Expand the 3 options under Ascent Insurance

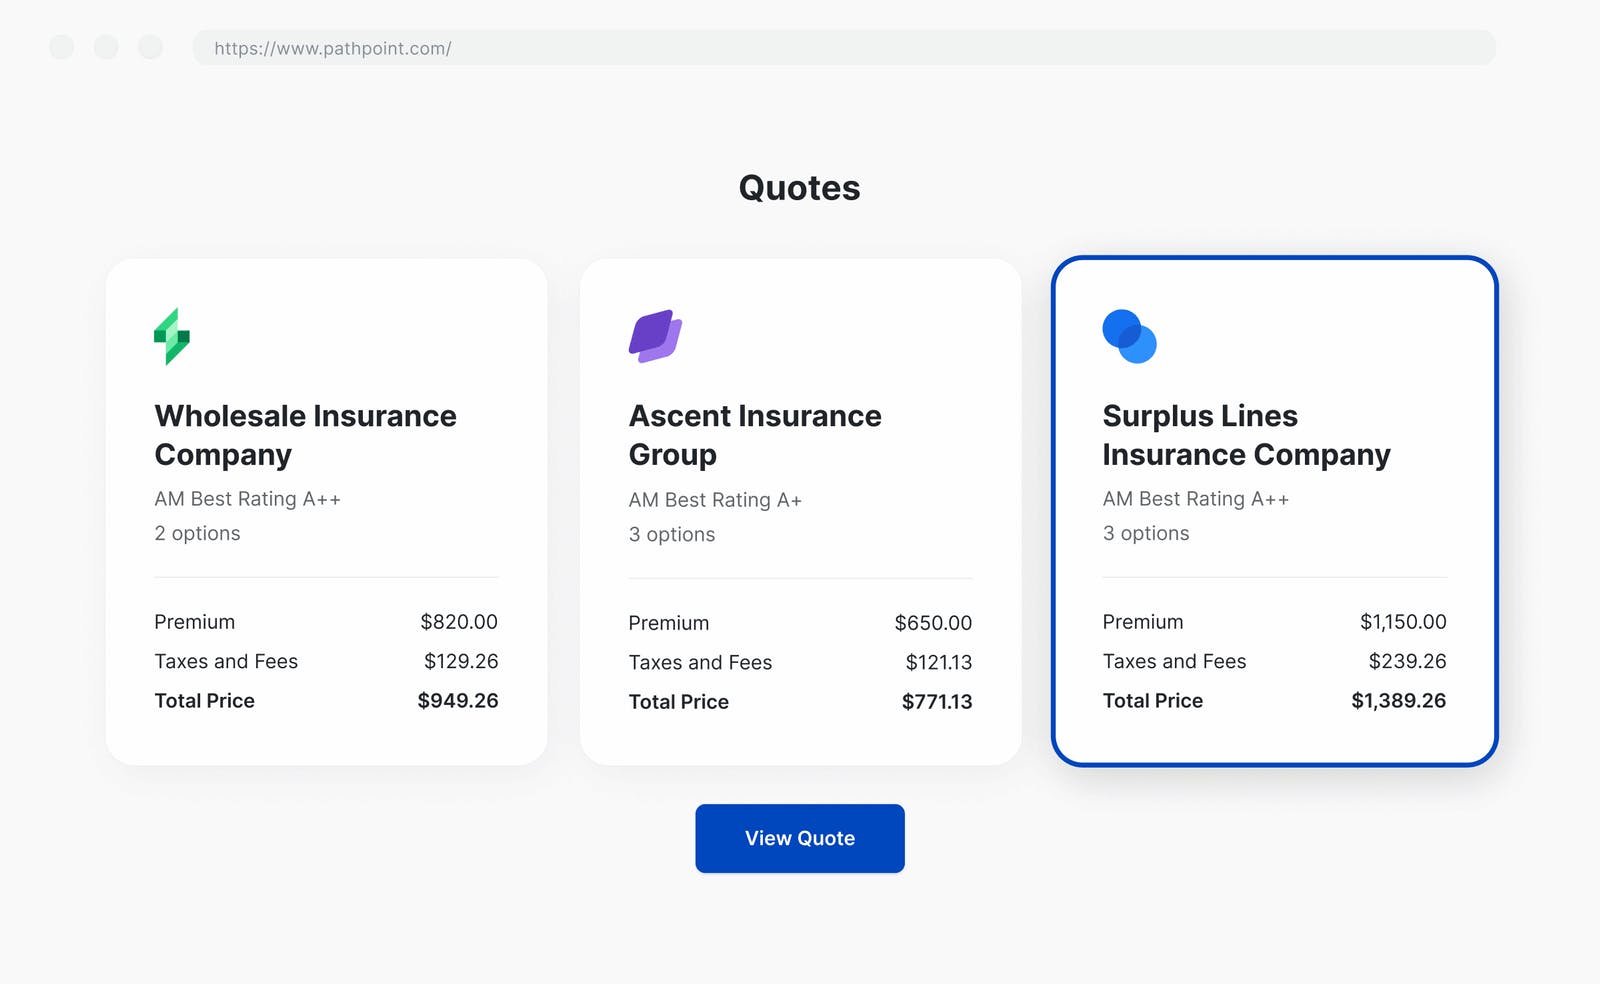coord(671,534)
